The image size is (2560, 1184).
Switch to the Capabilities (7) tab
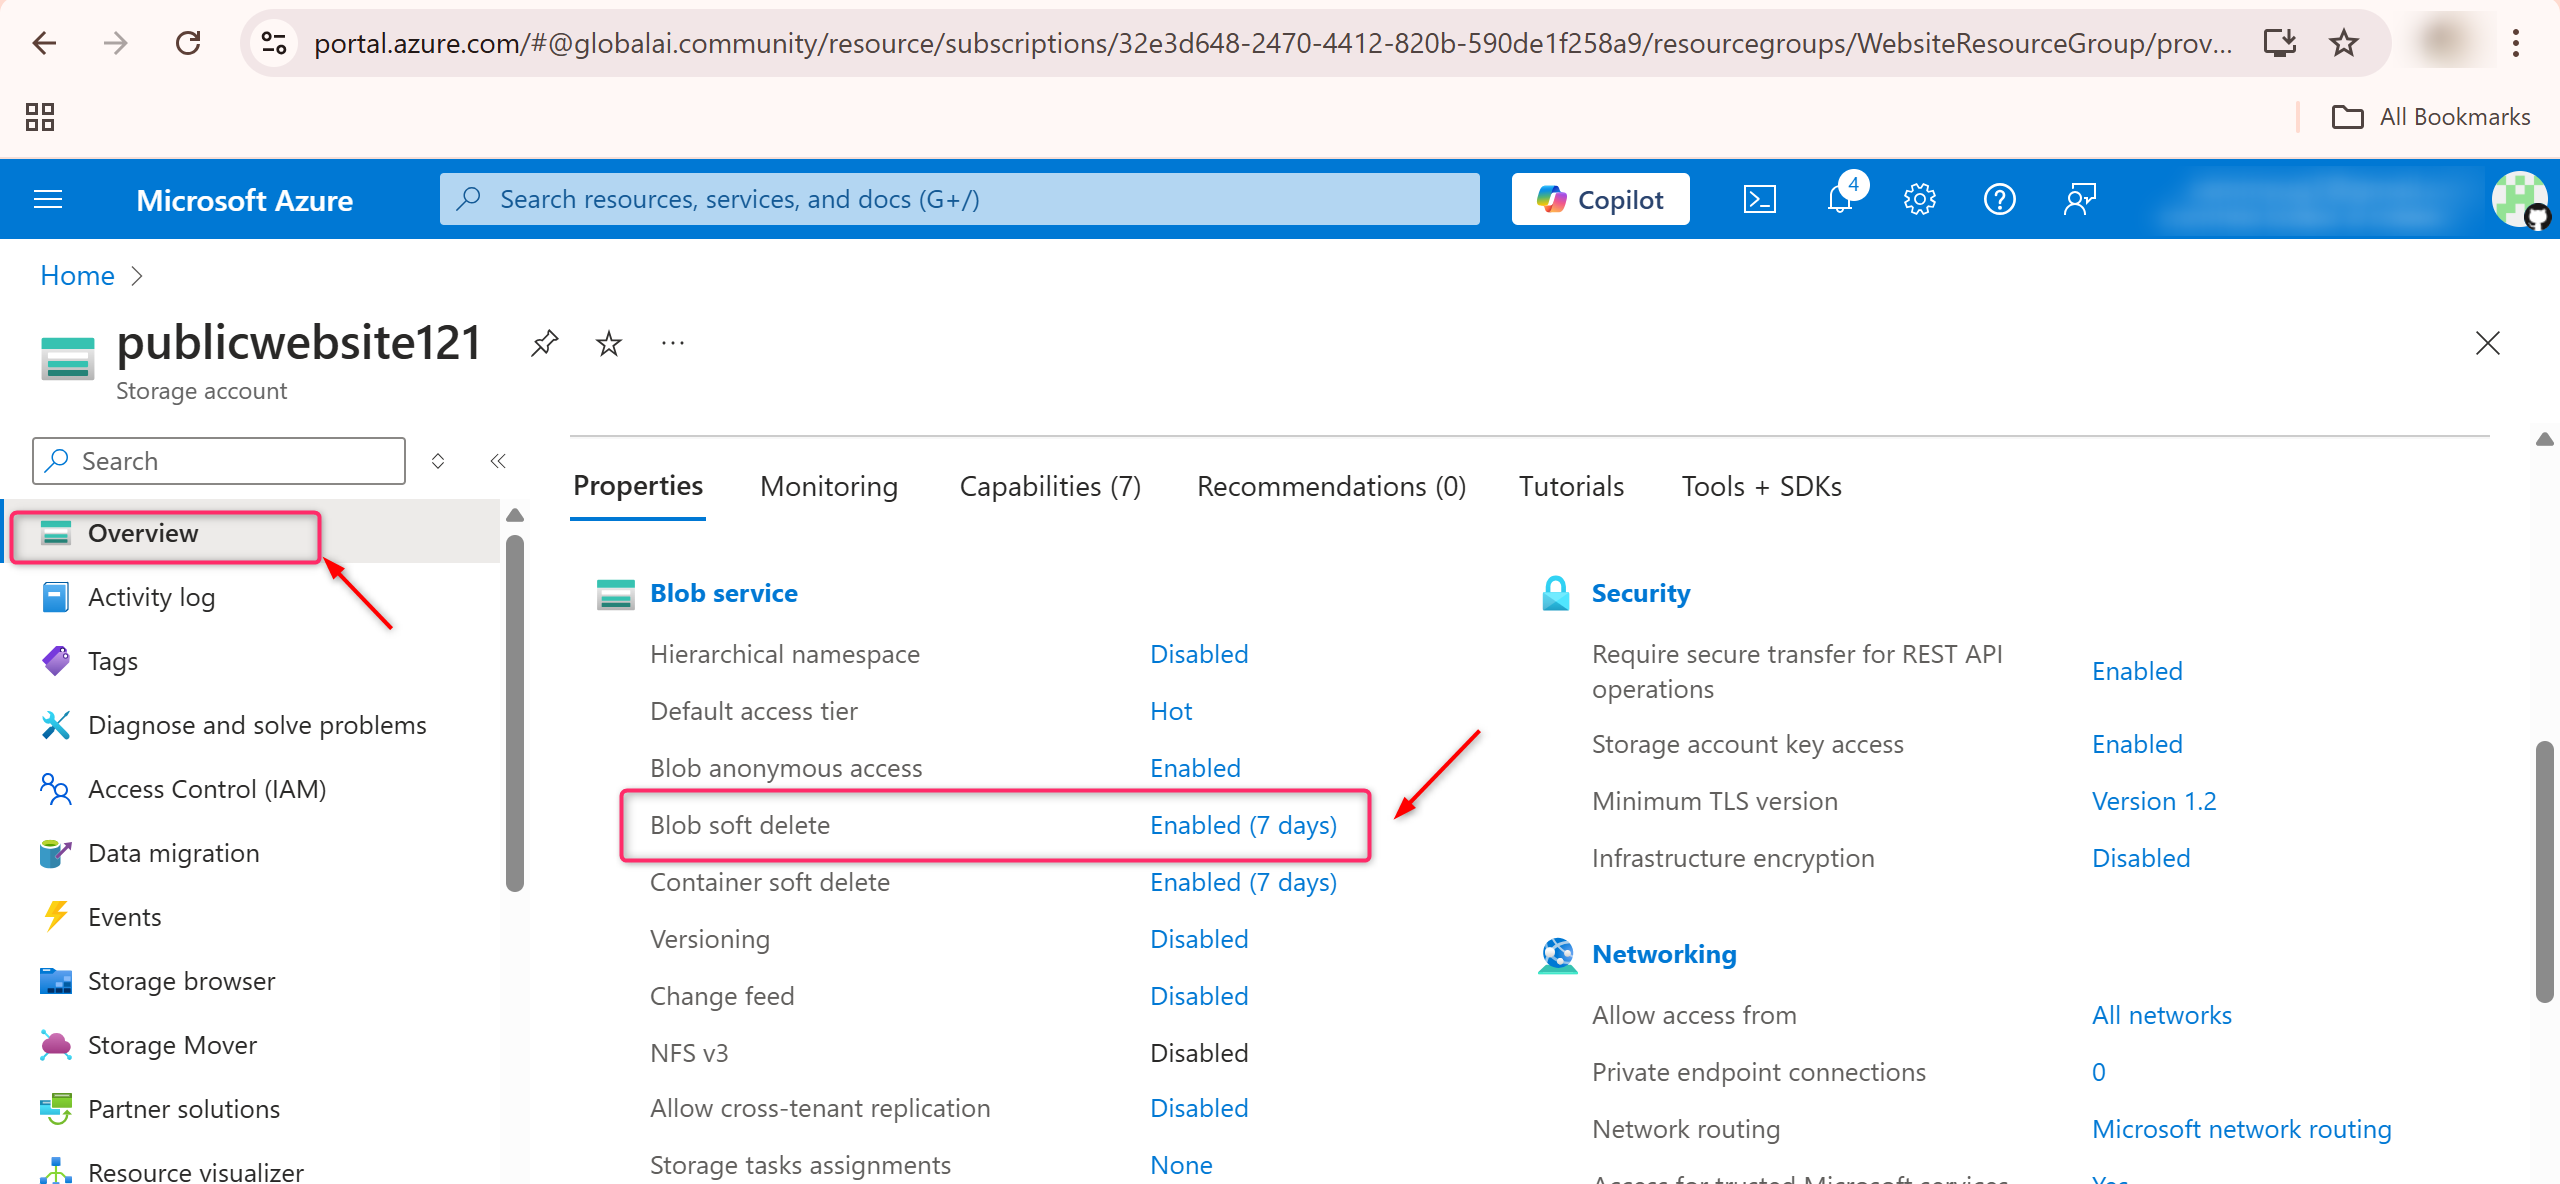(x=1050, y=486)
